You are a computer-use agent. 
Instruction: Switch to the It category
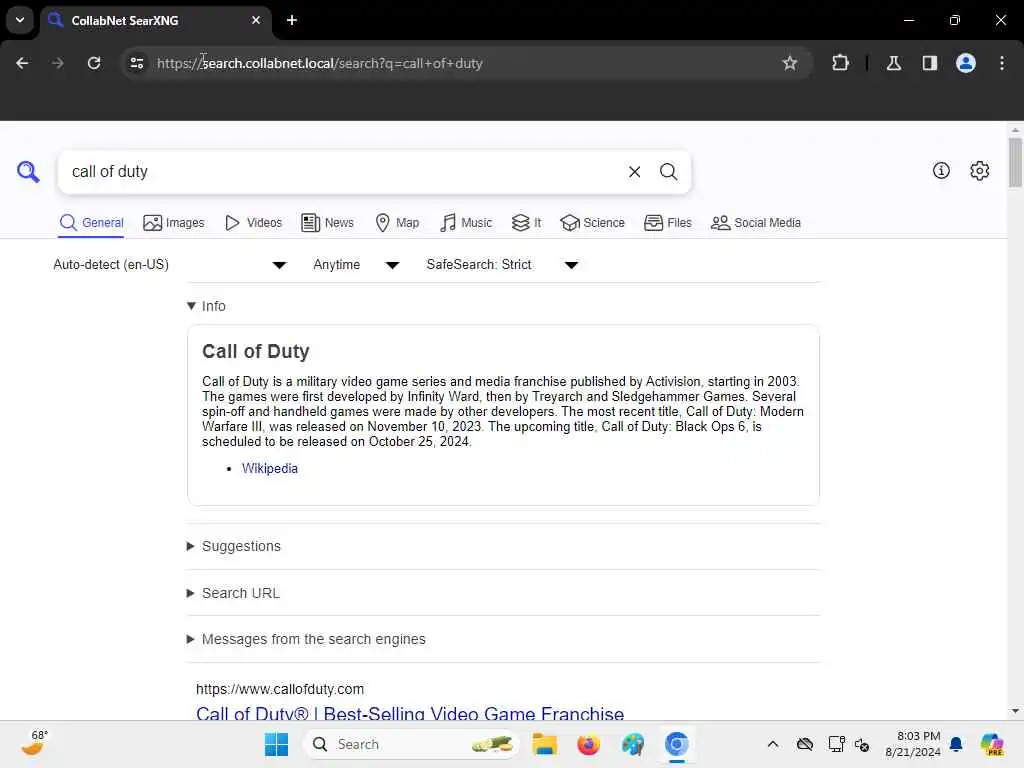[x=526, y=223]
